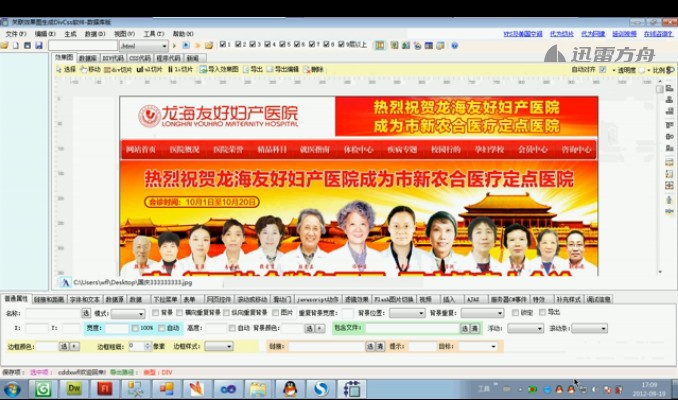
Task: Click the 培训视频 link at top right
Action: (x=624, y=34)
